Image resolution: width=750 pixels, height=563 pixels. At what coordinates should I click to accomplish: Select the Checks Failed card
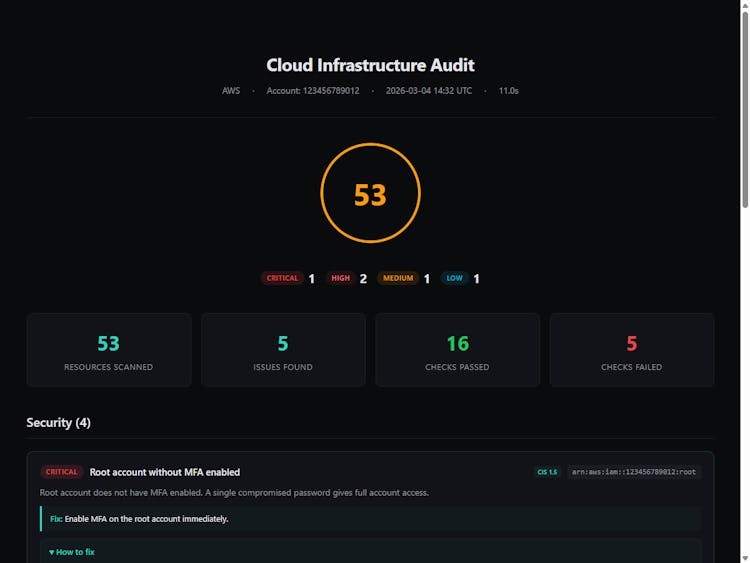click(x=631, y=350)
